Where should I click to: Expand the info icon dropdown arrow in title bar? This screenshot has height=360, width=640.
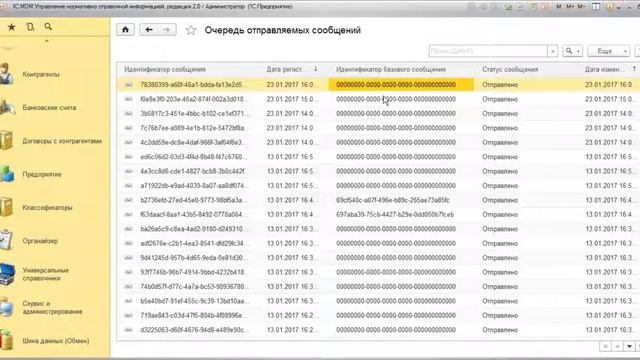618,8
